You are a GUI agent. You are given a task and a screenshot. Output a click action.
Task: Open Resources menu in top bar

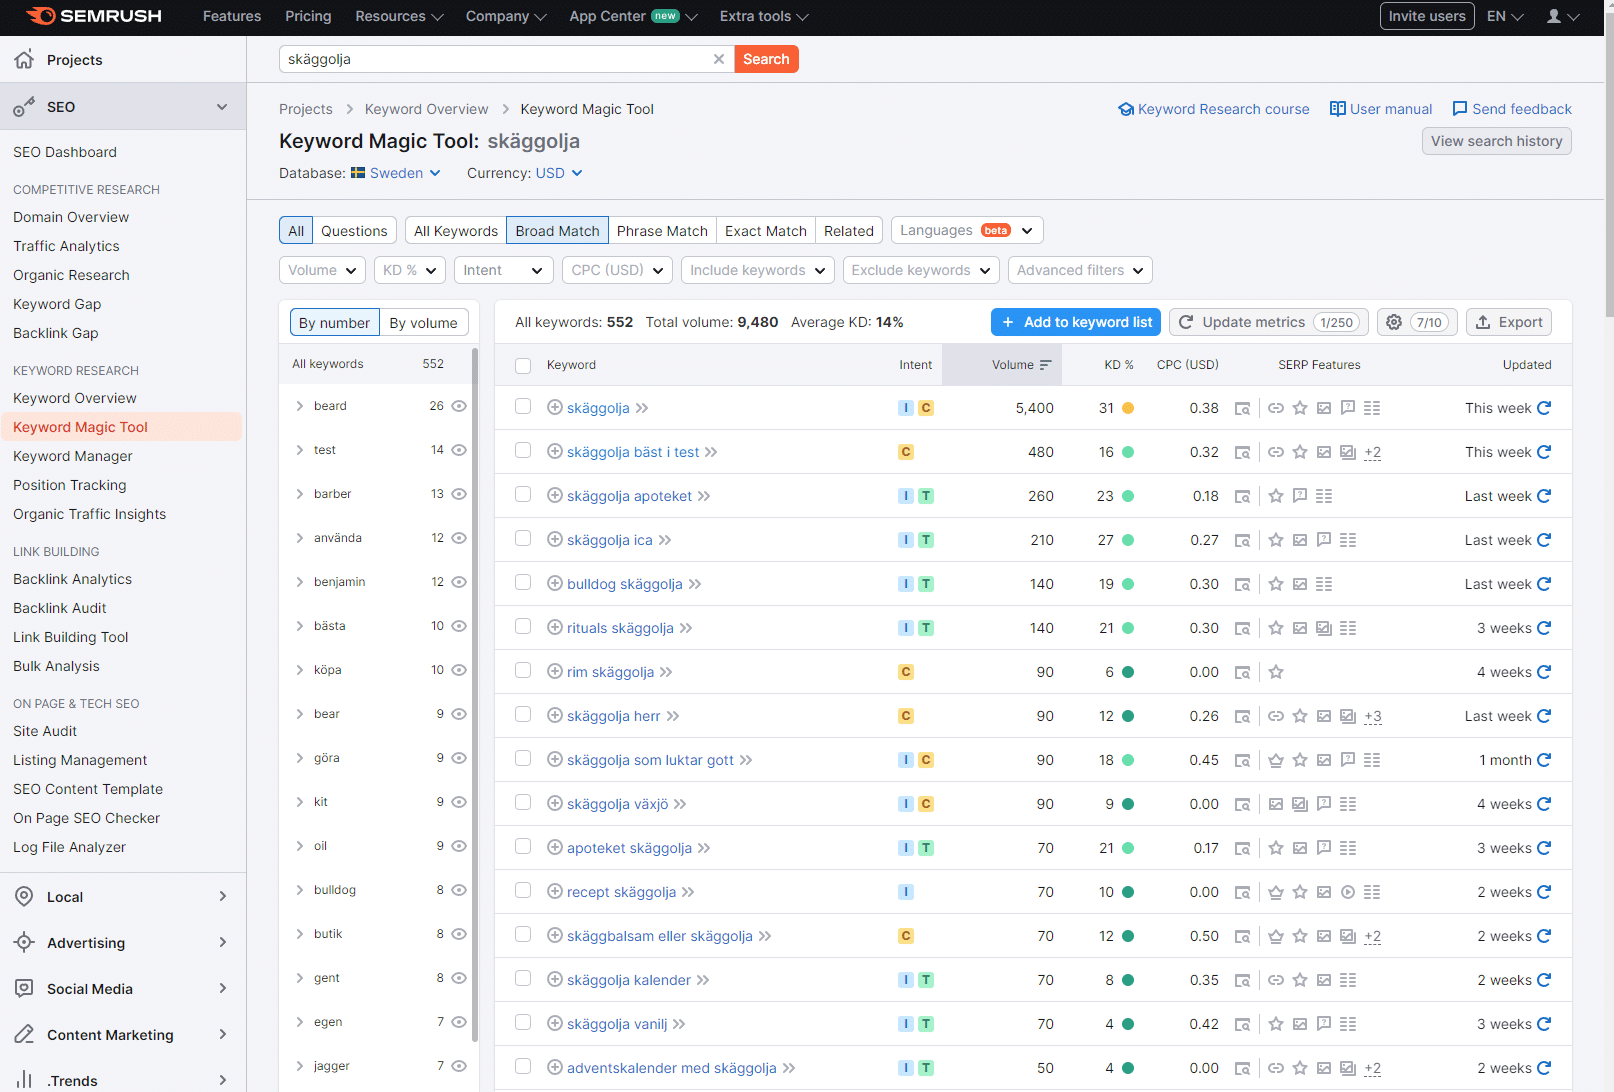coord(399,16)
